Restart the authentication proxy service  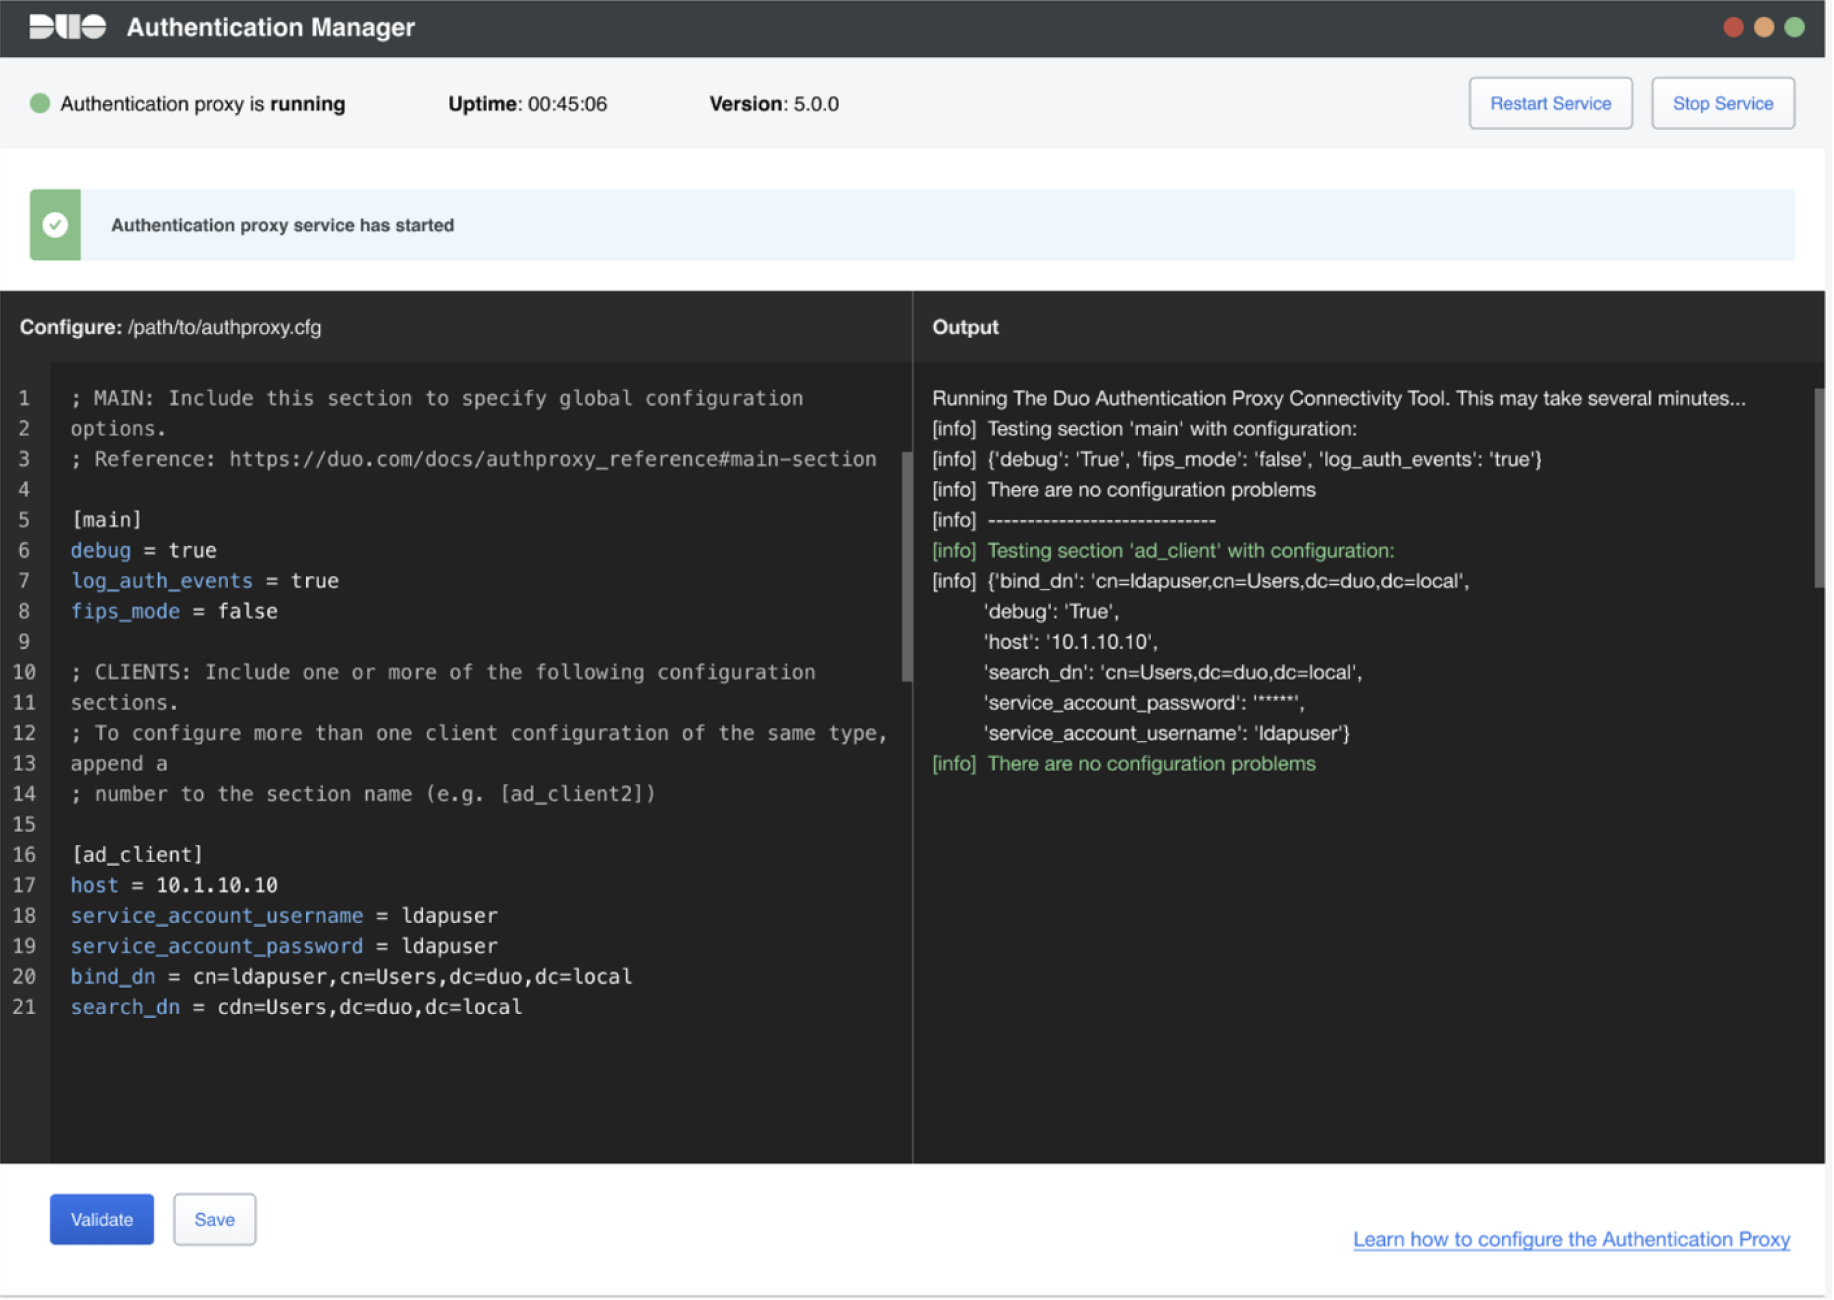(1550, 103)
